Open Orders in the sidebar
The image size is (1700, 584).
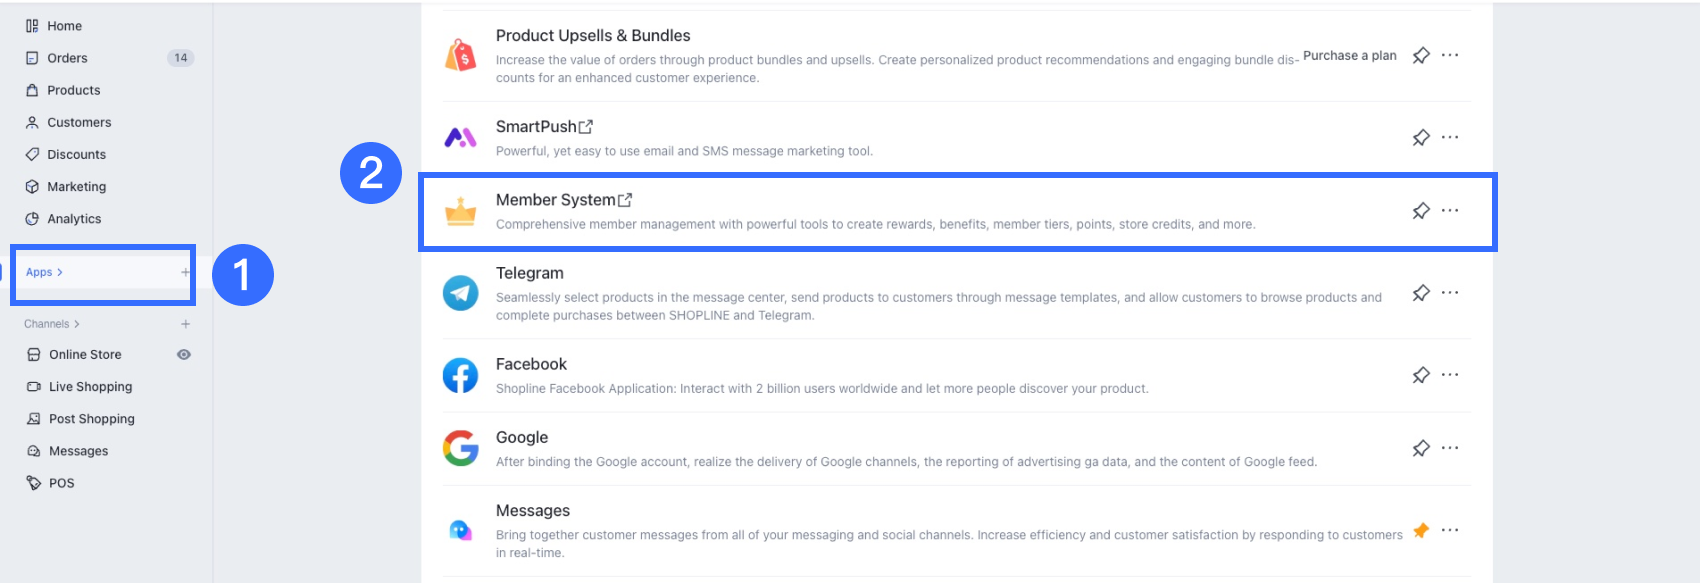point(67,58)
